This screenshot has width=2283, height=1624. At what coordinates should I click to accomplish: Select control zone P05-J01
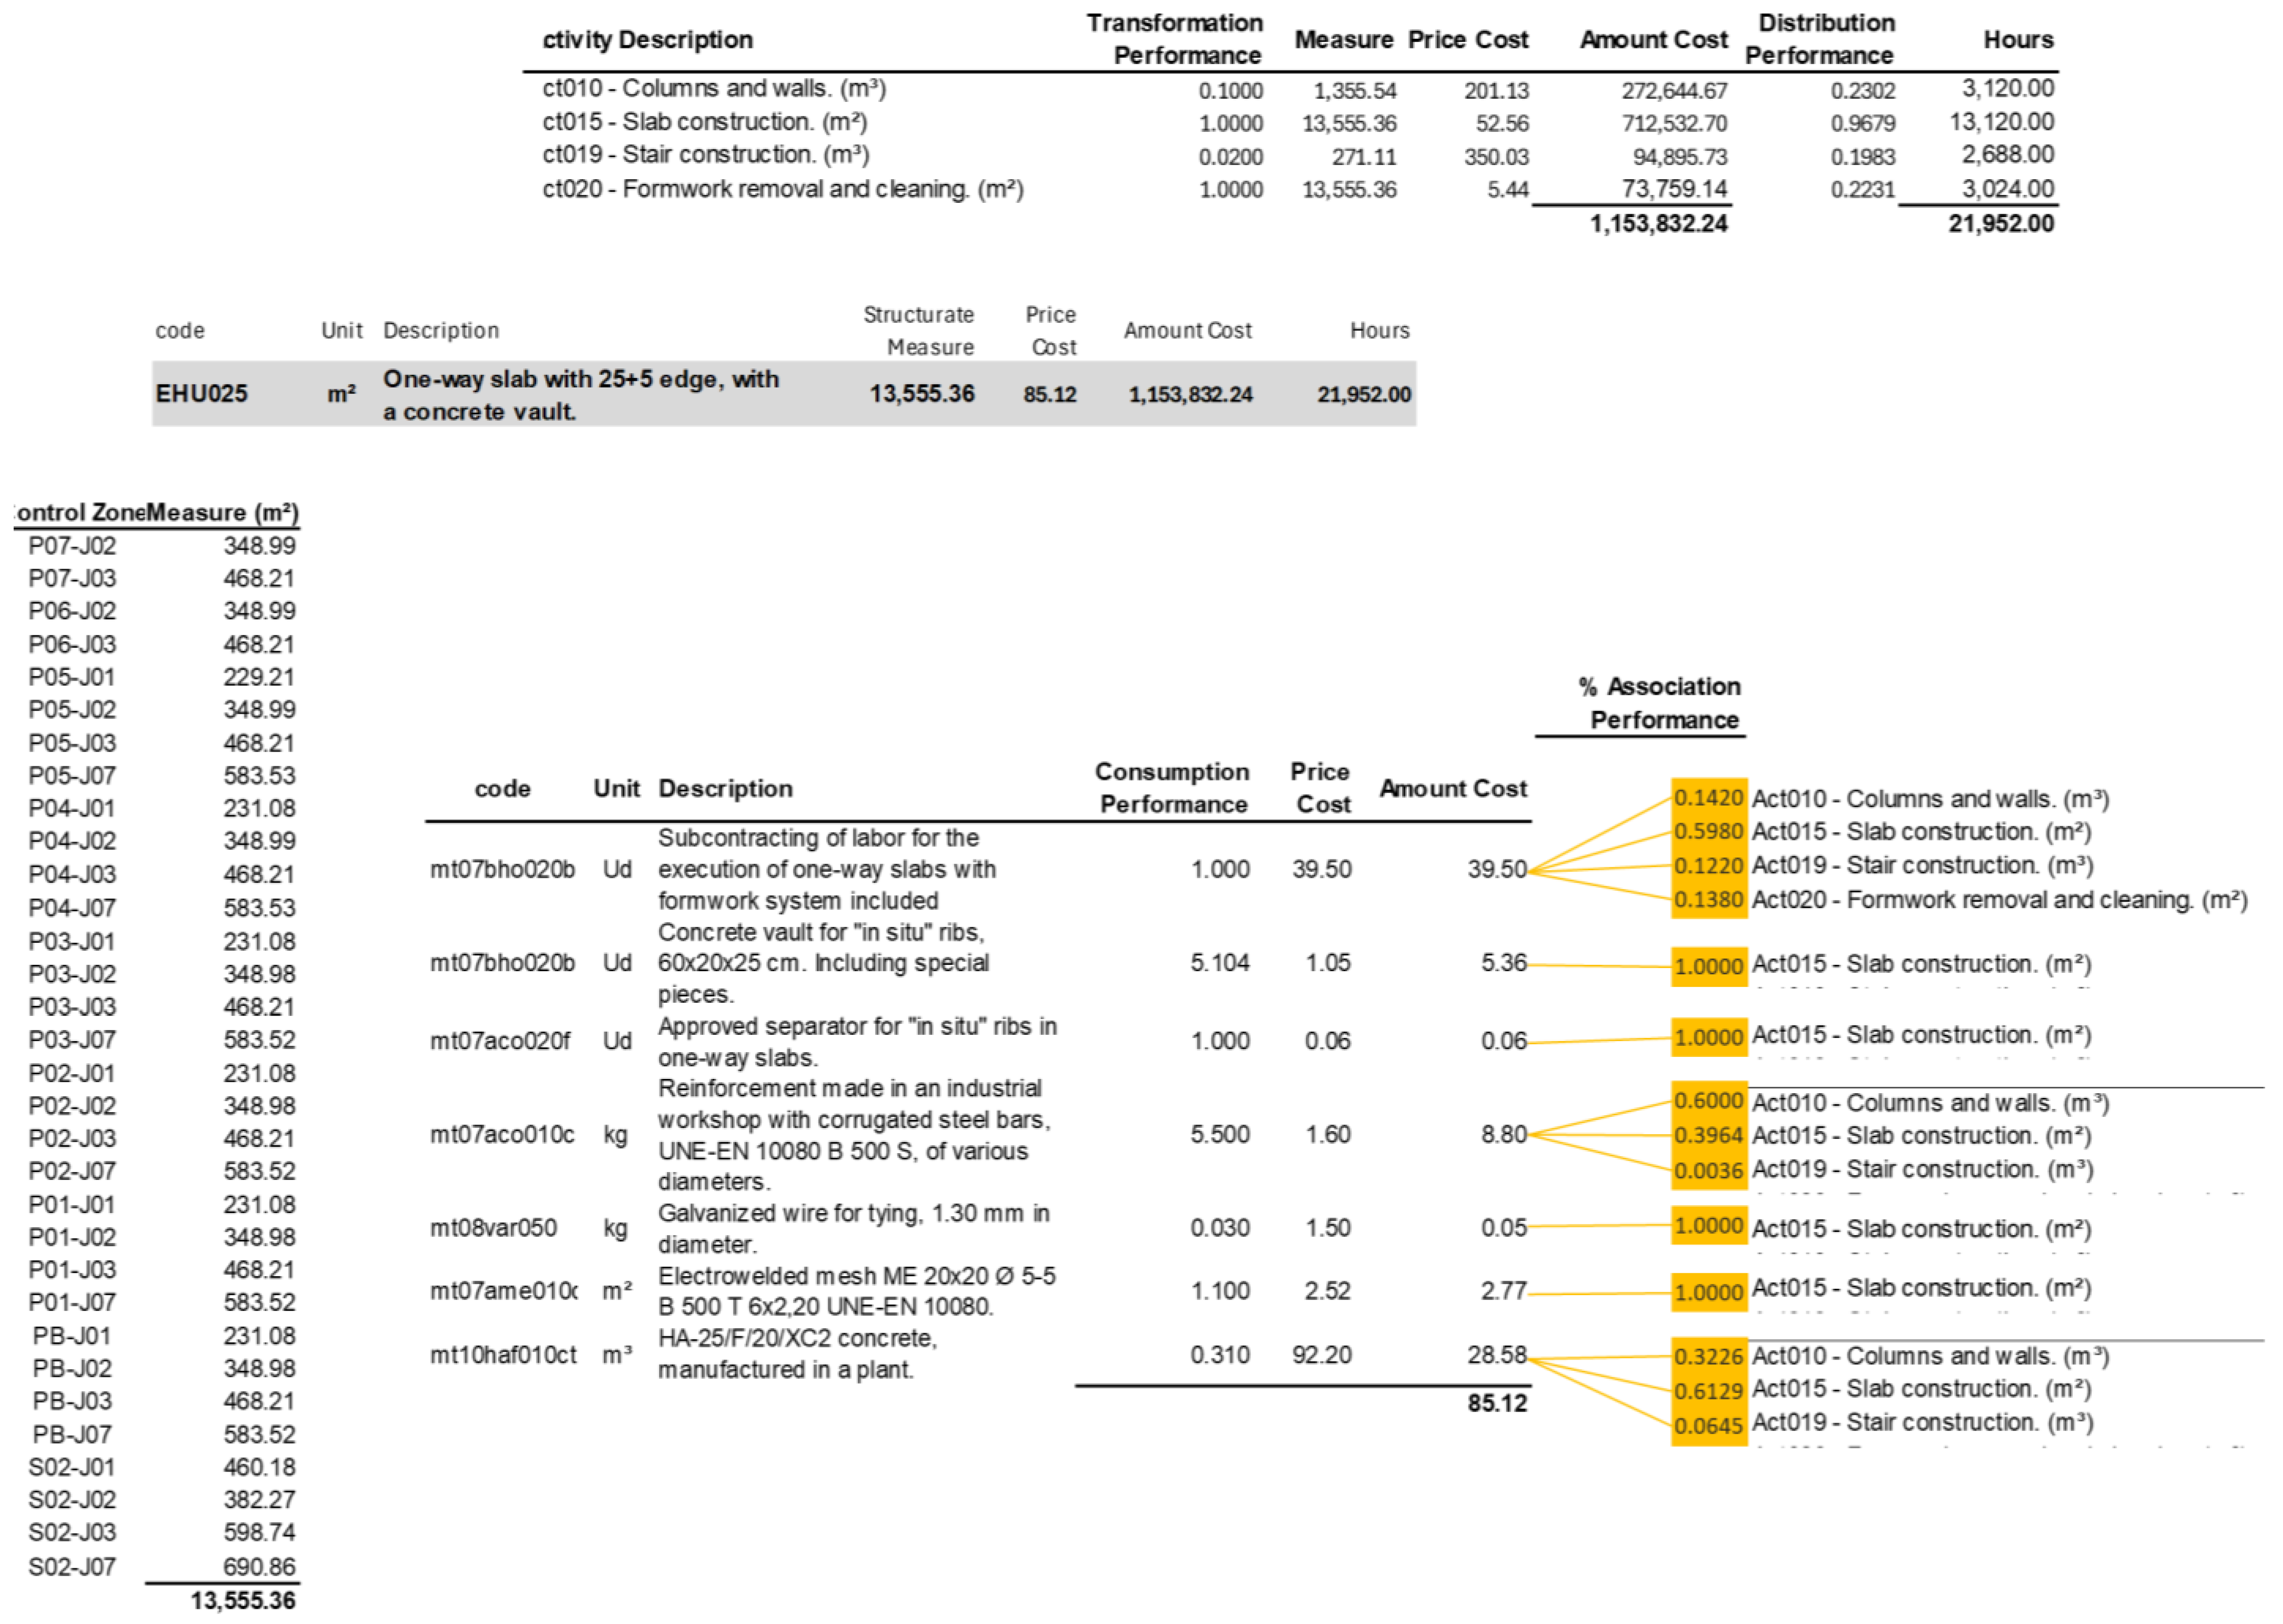(x=72, y=677)
